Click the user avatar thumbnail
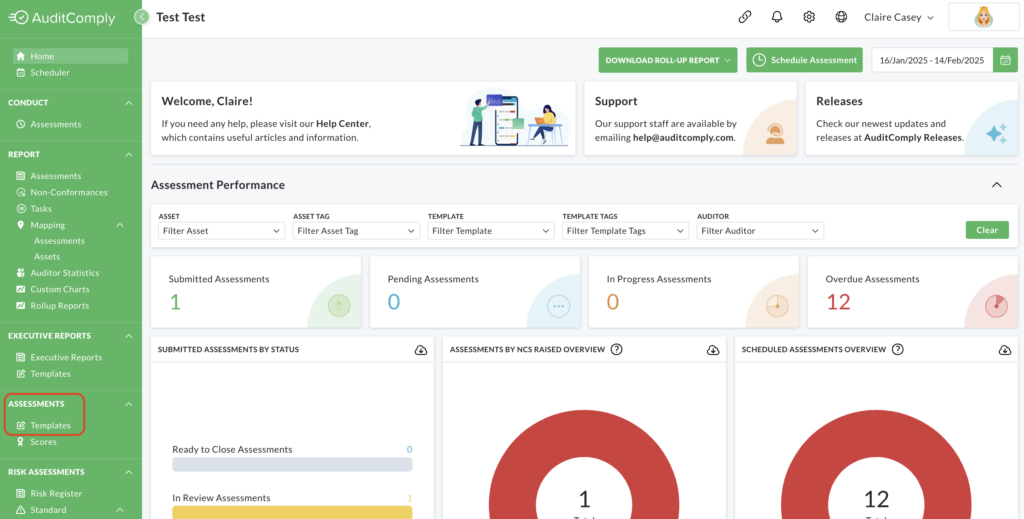The width and height of the screenshot is (1024, 519). click(x=984, y=17)
